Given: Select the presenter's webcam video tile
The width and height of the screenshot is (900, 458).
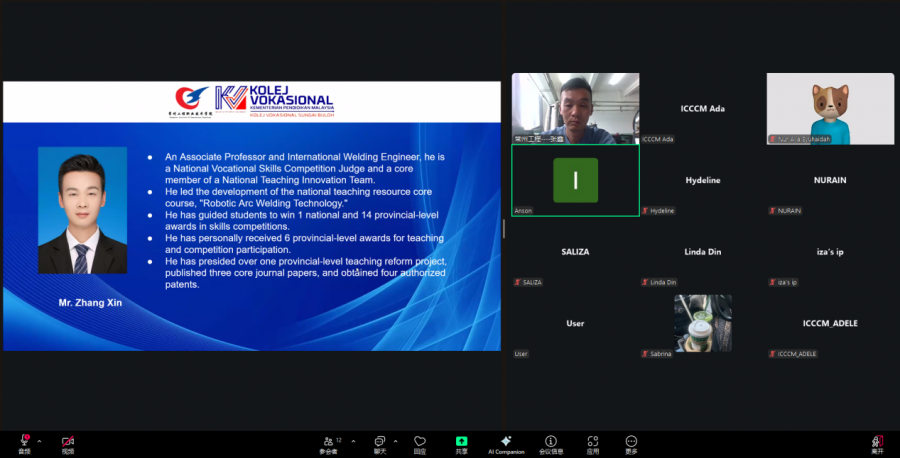Looking at the screenshot, I should [575, 108].
